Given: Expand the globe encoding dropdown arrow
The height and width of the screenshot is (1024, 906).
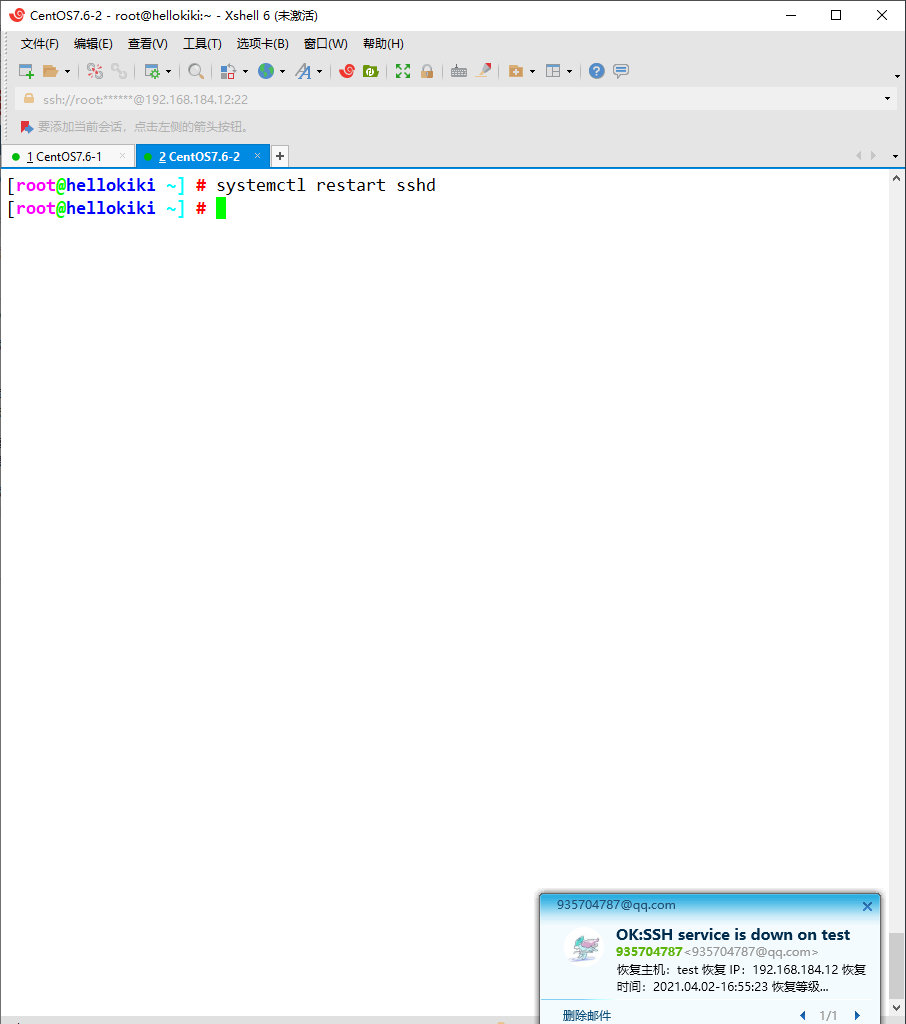Looking at the screenshot, I should coord(282,72).
